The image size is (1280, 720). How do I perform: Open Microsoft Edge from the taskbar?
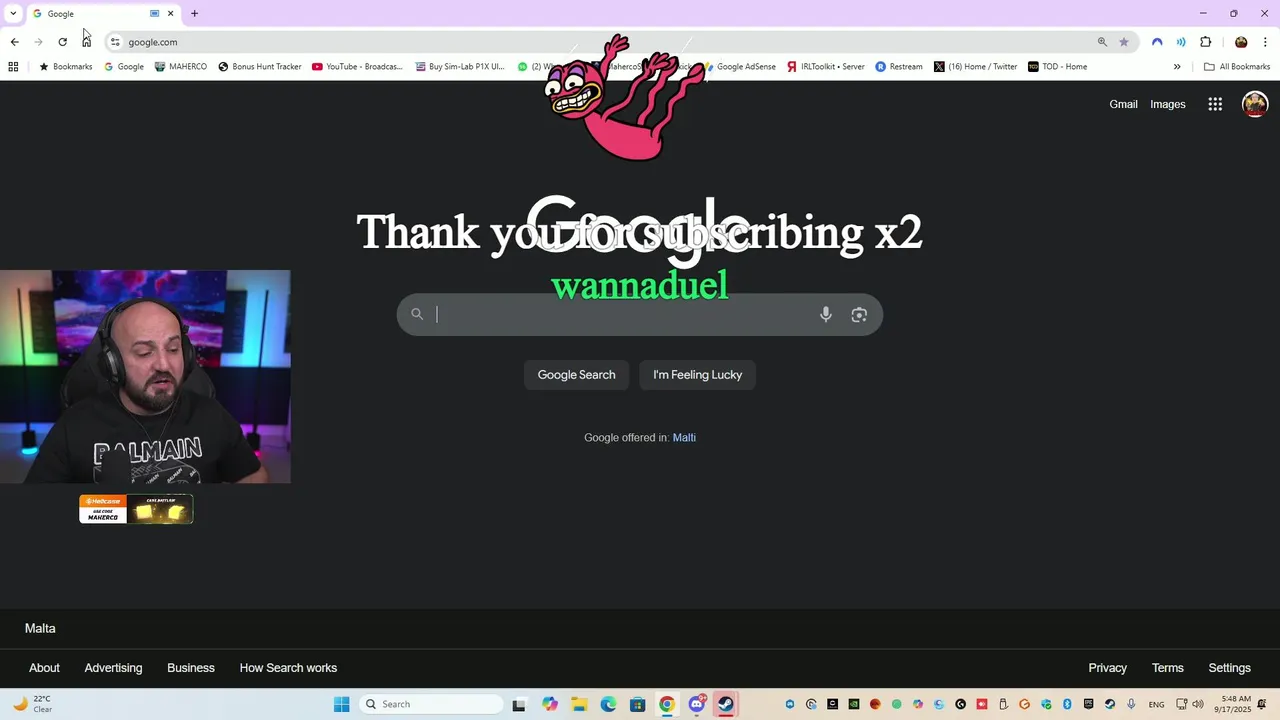point(608,704)
